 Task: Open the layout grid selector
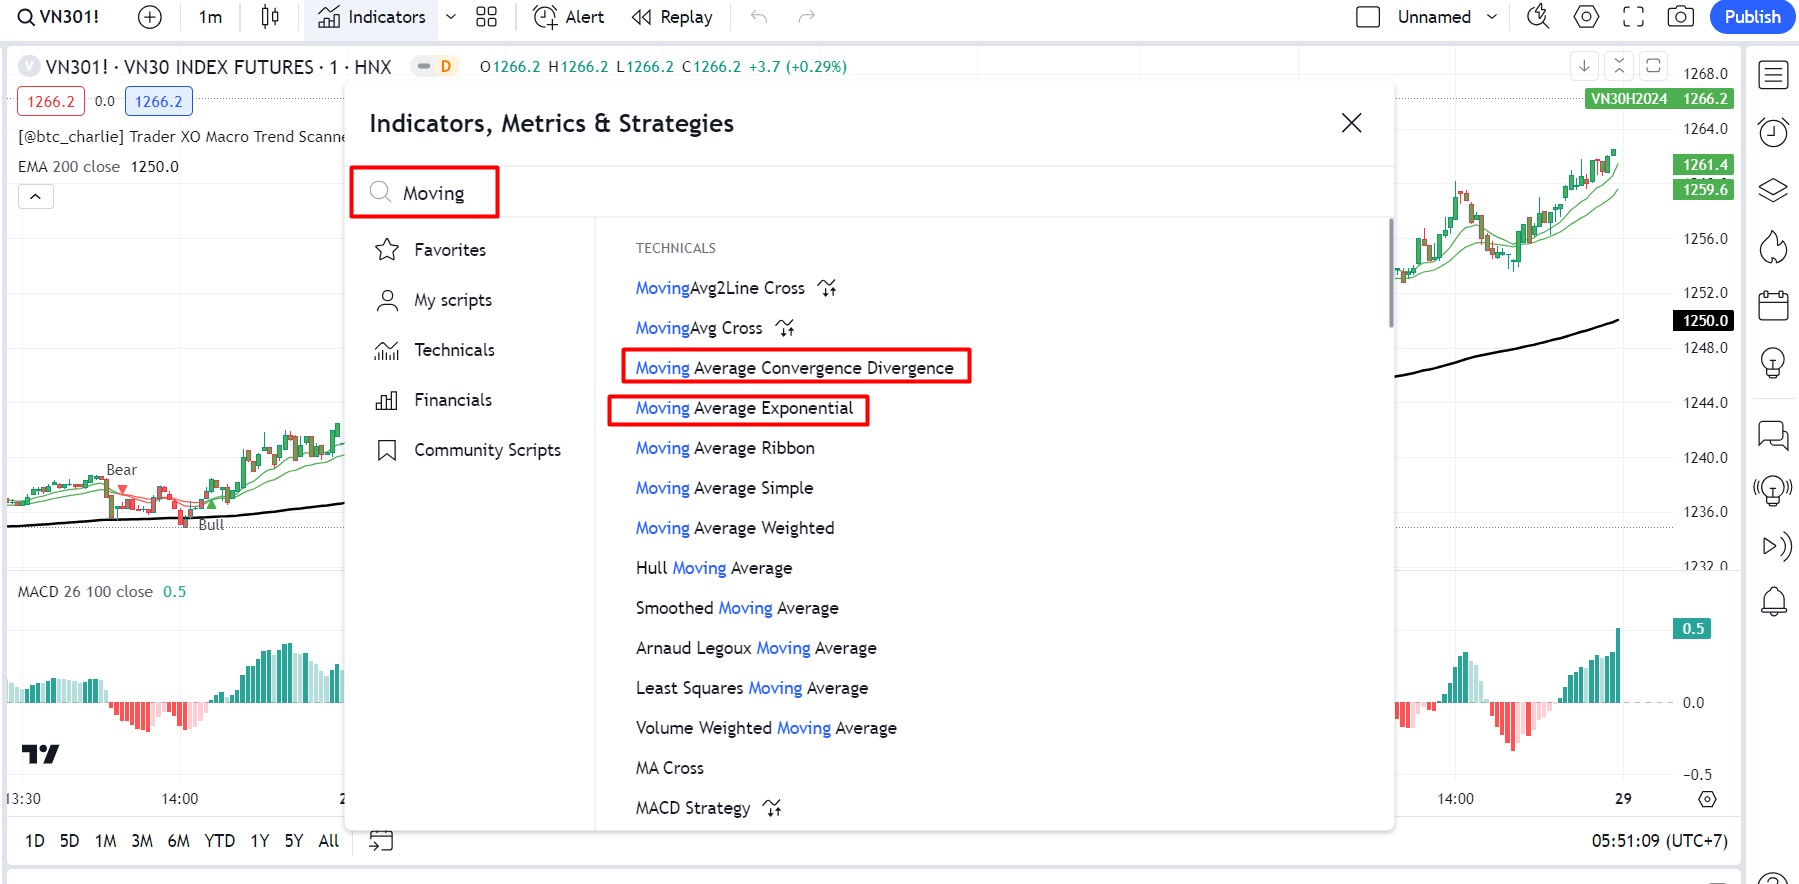(x=486, y=17)
